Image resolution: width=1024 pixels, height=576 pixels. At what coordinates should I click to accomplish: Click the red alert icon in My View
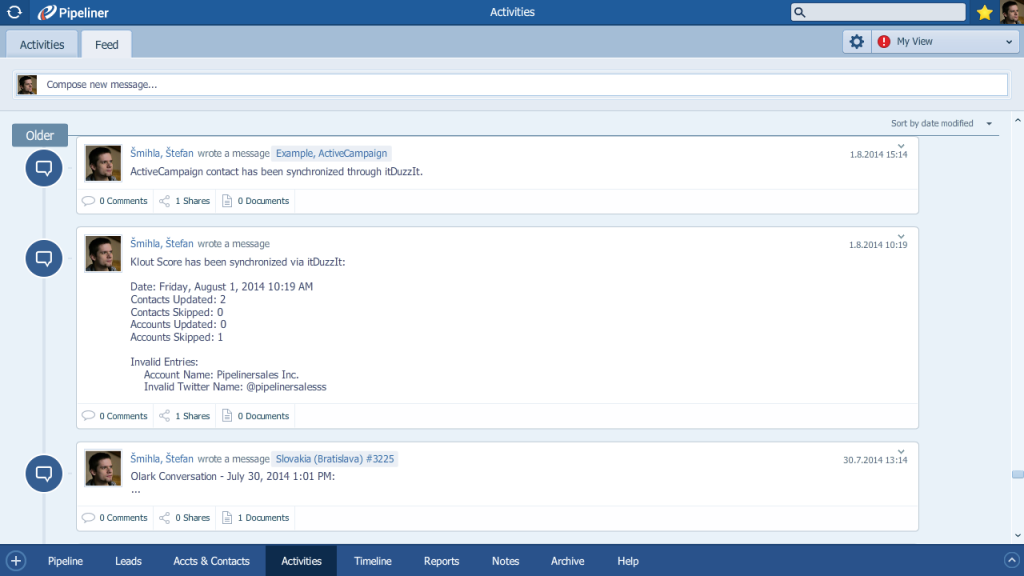[884, 42]
